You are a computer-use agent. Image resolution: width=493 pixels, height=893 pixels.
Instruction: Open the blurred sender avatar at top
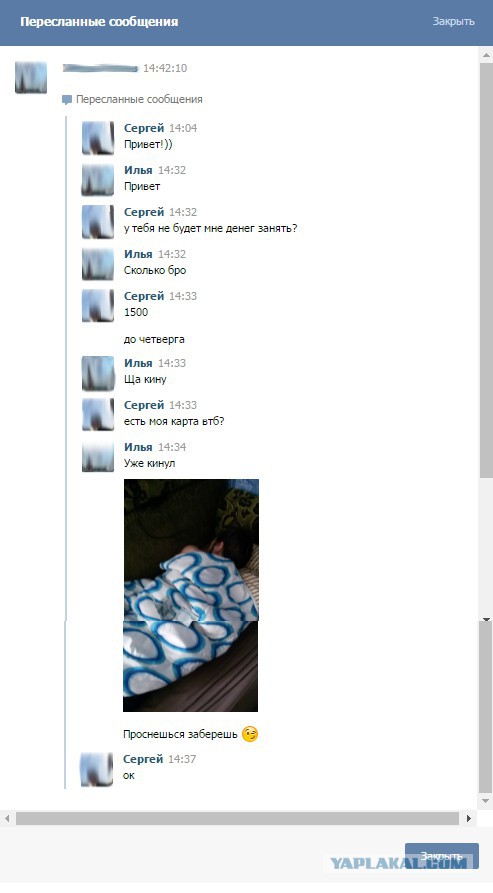tap(31, 77)
